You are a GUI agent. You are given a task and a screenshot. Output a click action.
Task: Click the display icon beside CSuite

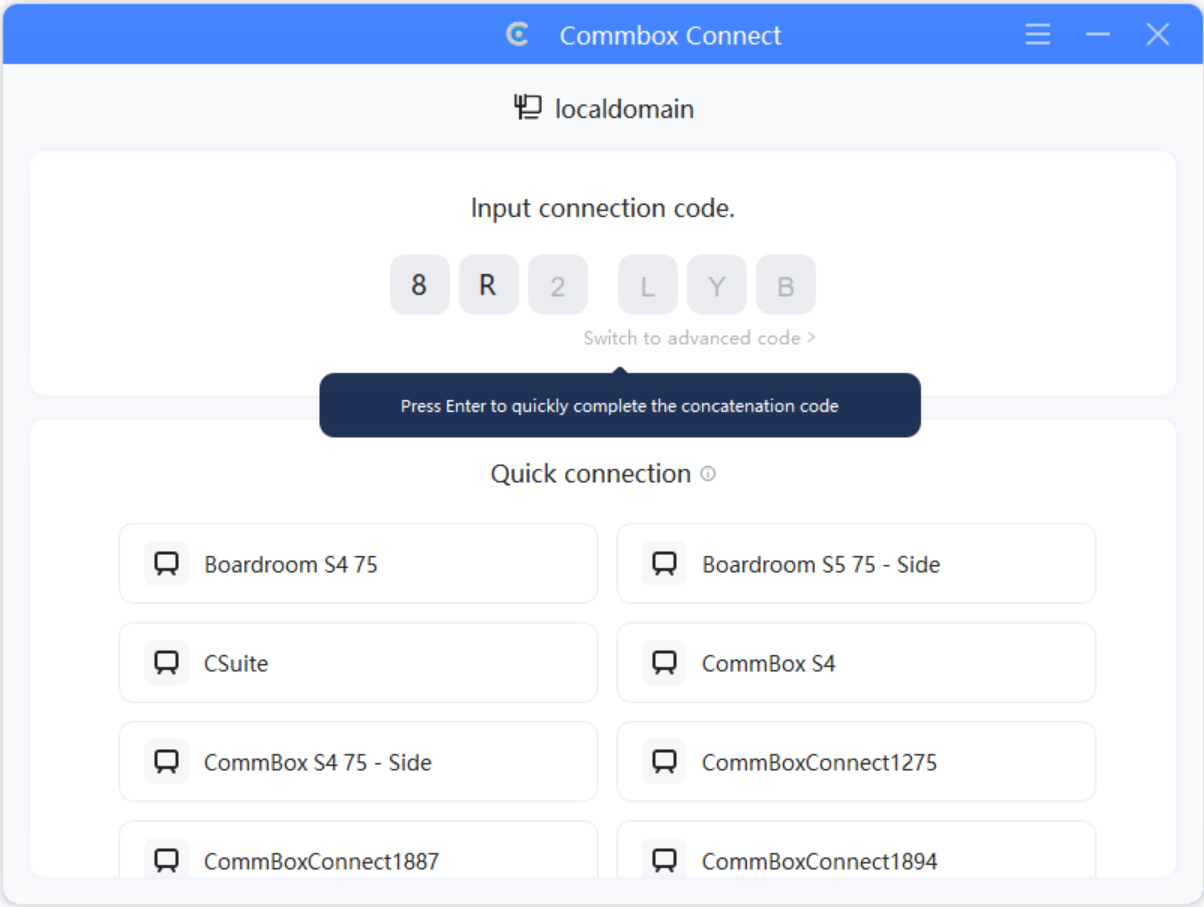click(166, 662)
